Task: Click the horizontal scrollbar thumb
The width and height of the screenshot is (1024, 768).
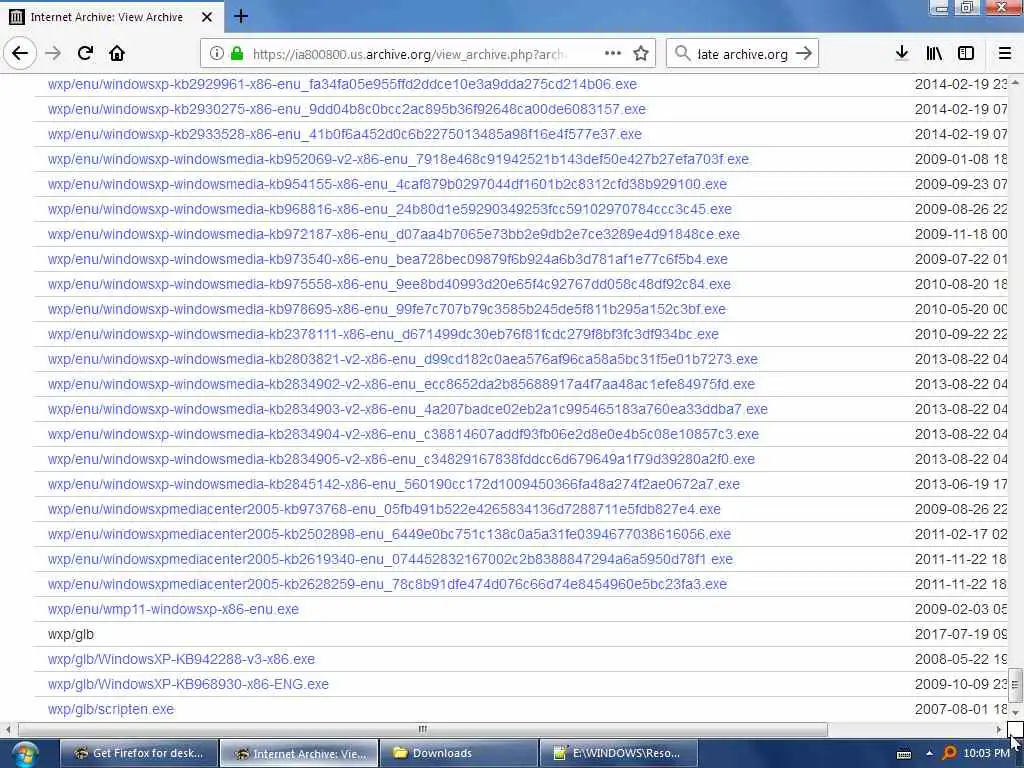Action: [423, 729]
